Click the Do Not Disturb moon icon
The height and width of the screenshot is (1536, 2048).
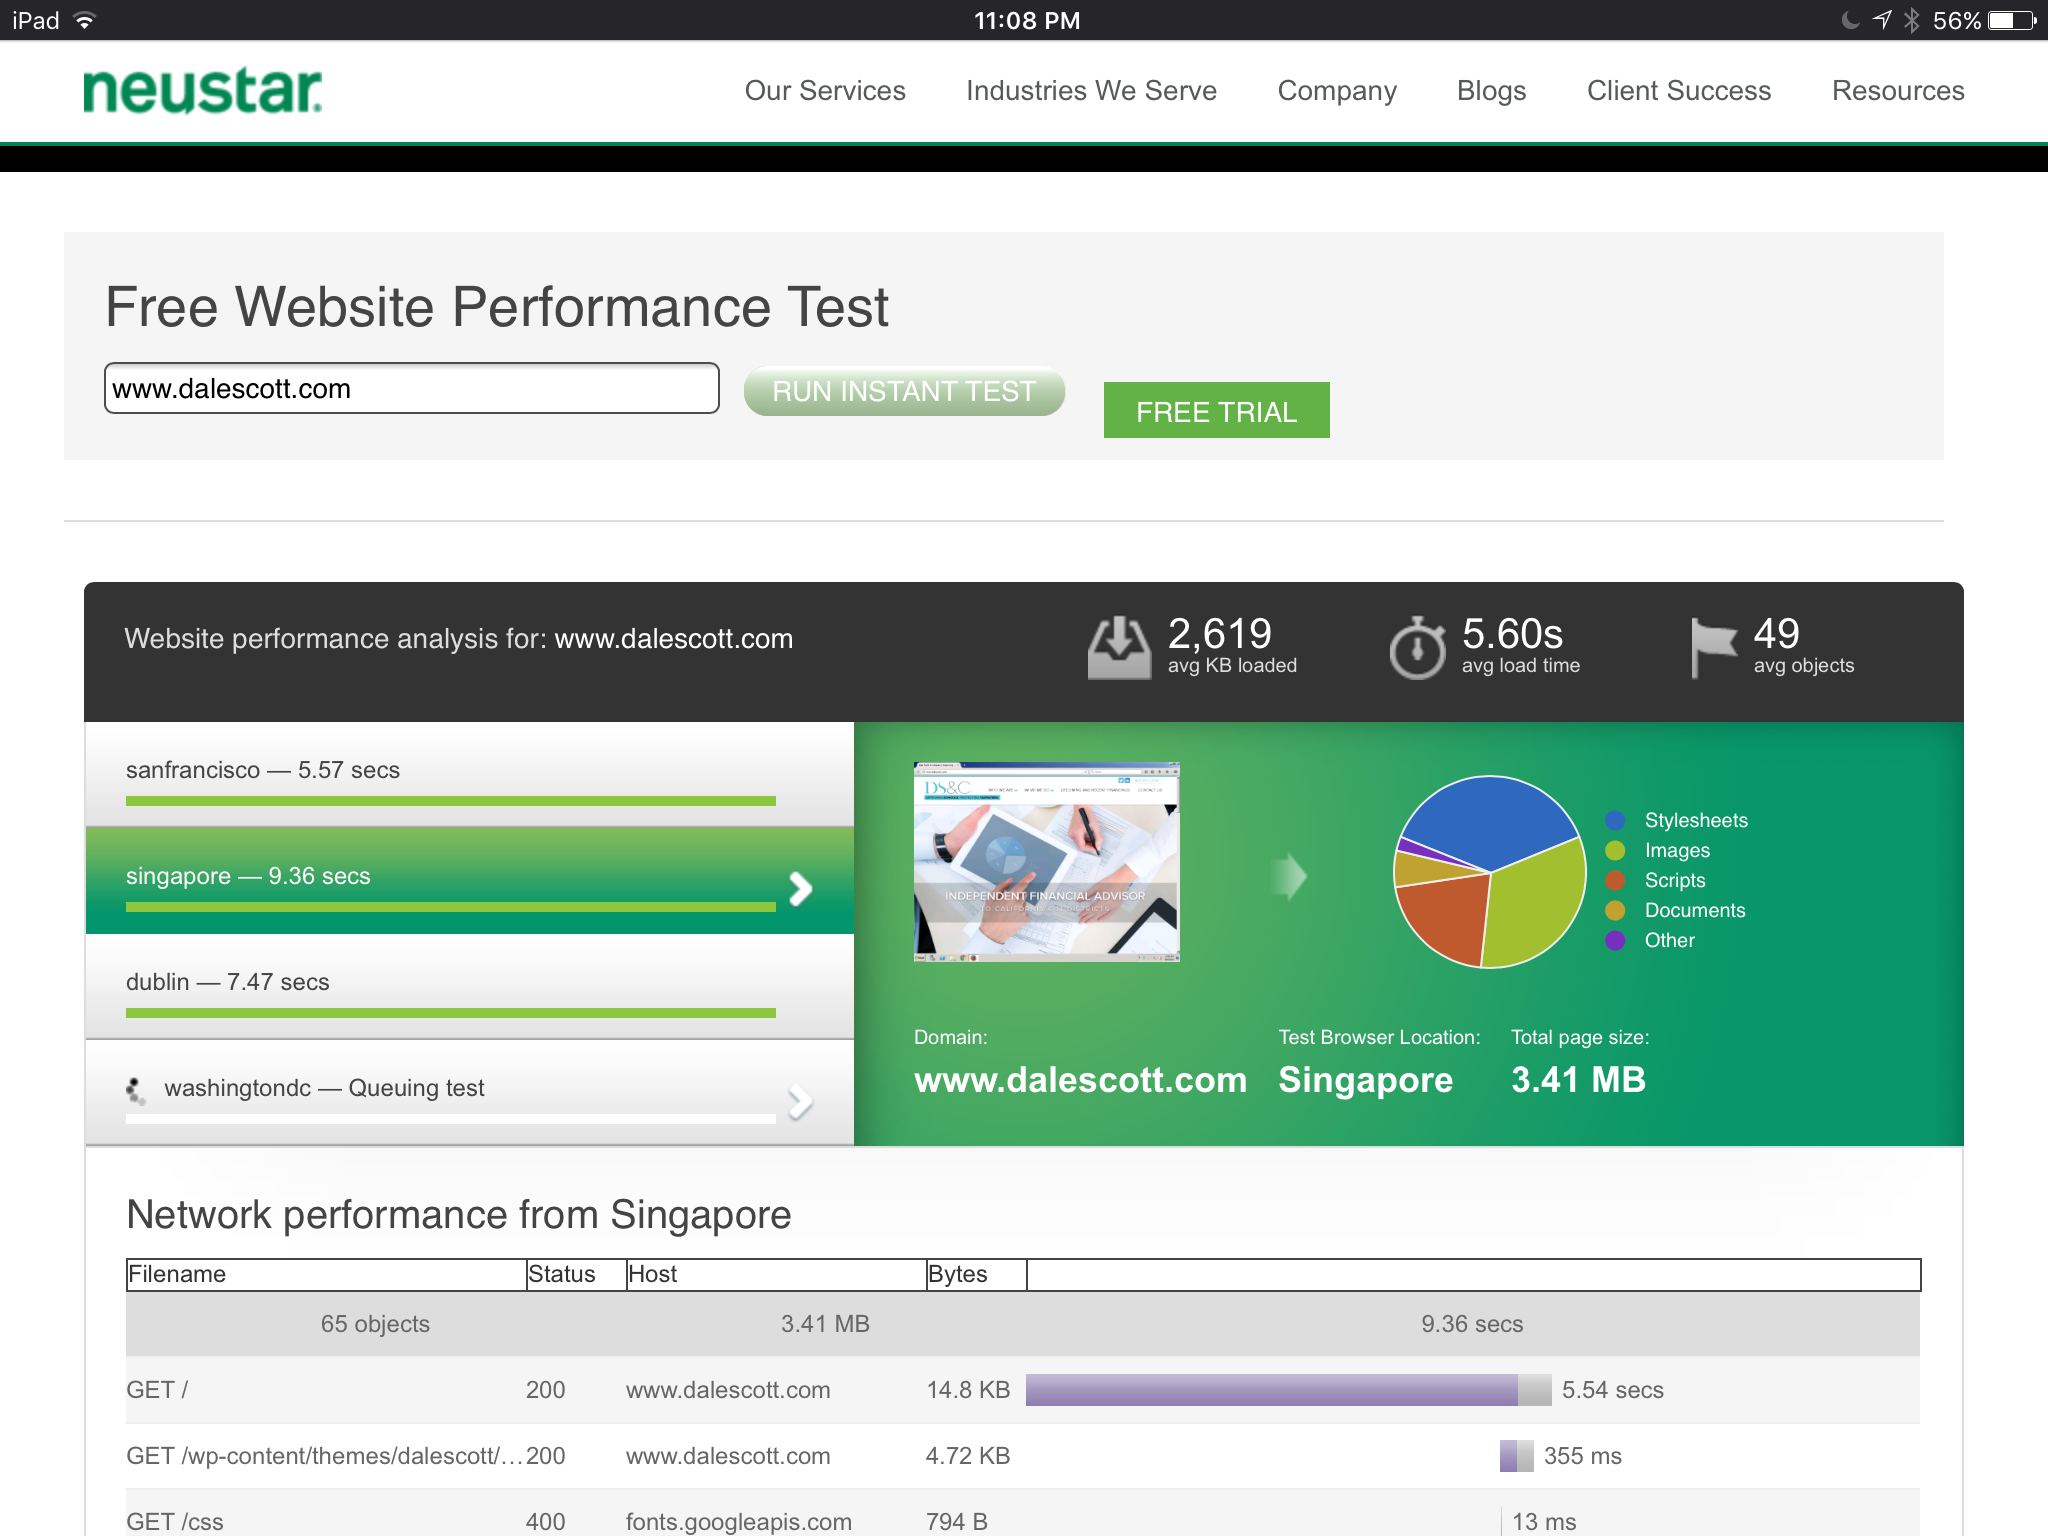(x=1851, y=20)
